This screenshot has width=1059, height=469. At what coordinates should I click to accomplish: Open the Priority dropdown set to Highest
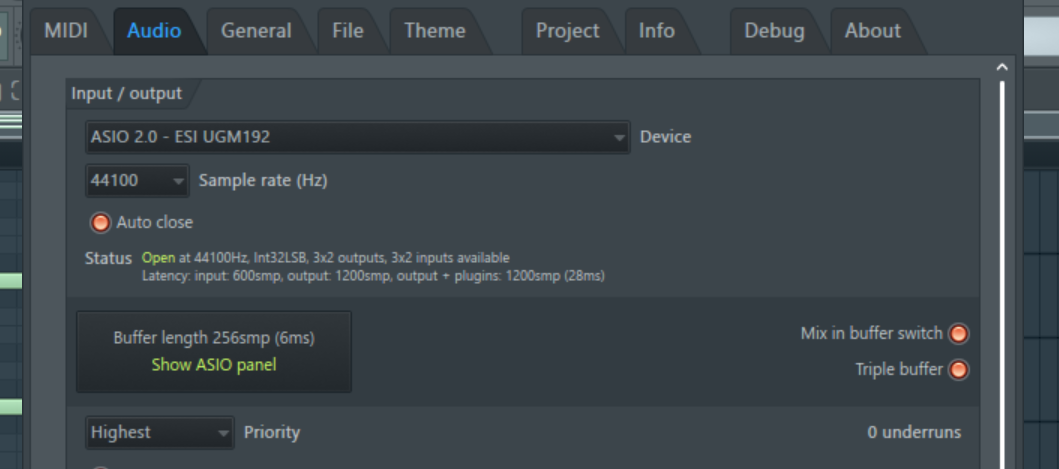(x=160, y=433)
